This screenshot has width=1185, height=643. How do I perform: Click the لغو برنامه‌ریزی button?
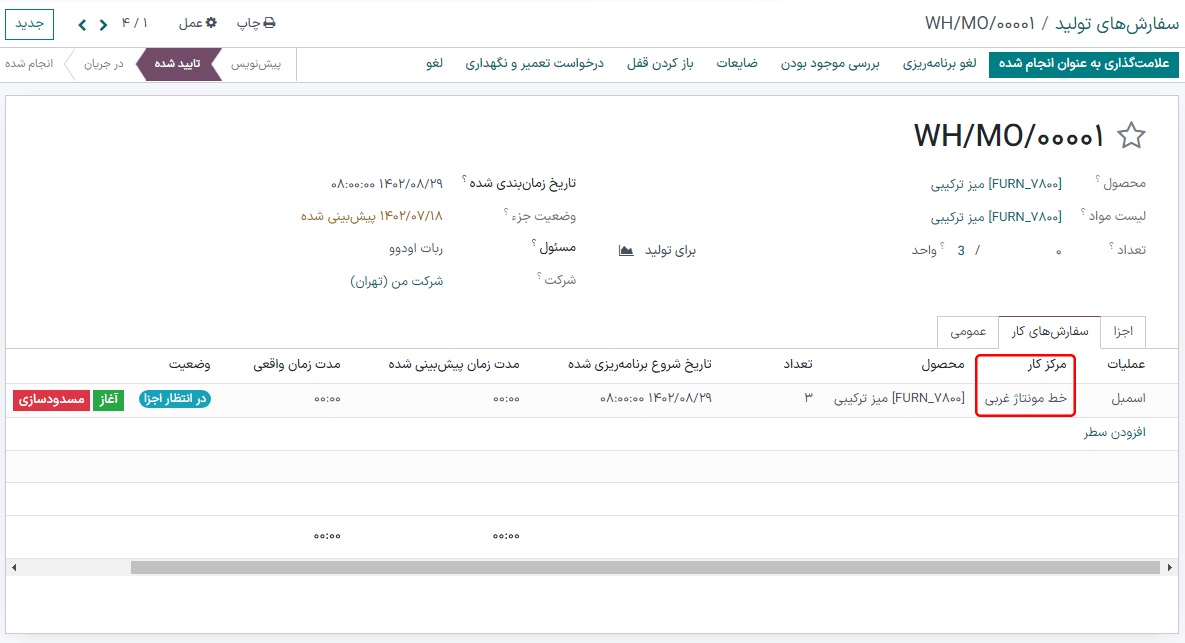click(x=936, y=63)
